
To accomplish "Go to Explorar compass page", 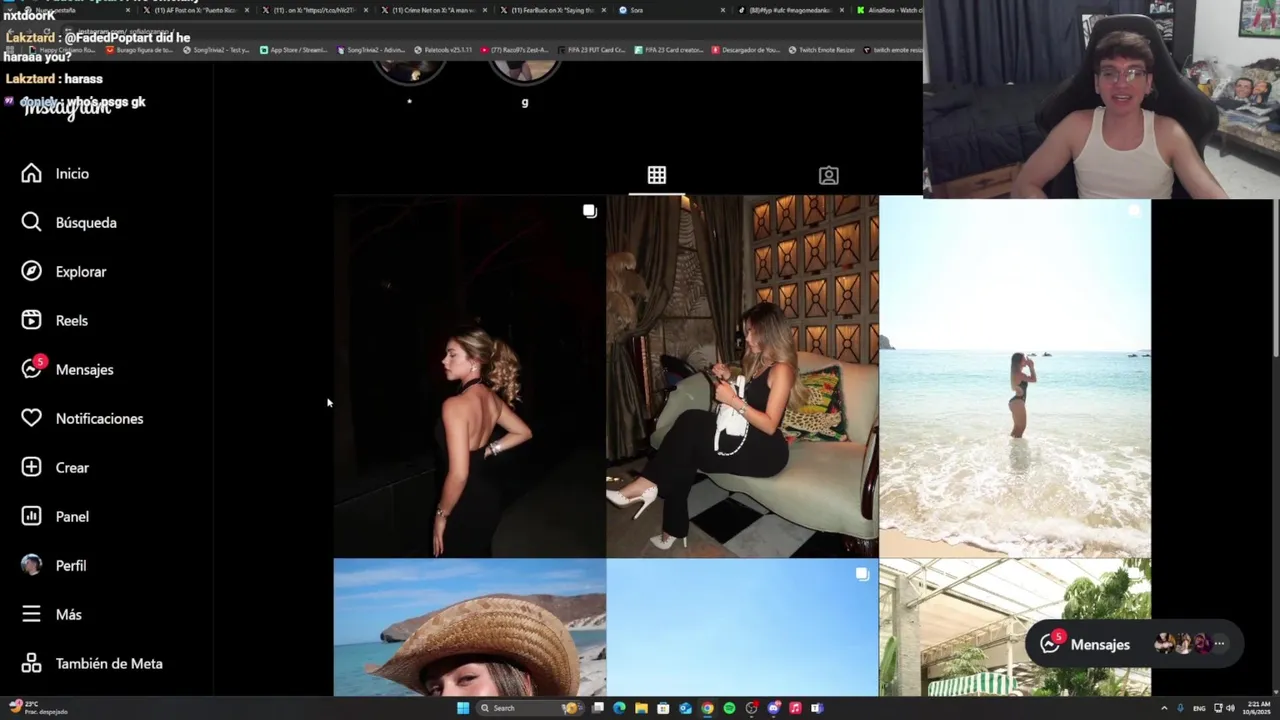I will pyautogui.click(x=64, y=272).
